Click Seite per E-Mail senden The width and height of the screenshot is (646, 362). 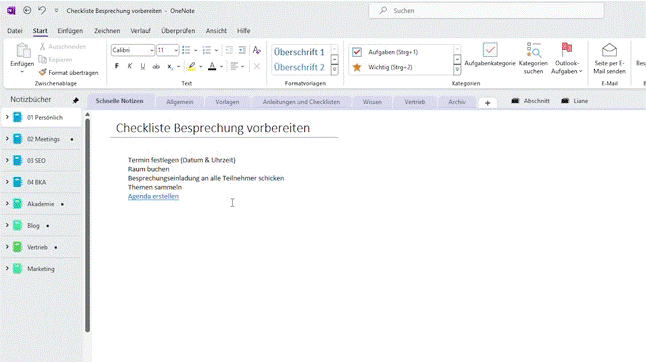pos(609,58)
